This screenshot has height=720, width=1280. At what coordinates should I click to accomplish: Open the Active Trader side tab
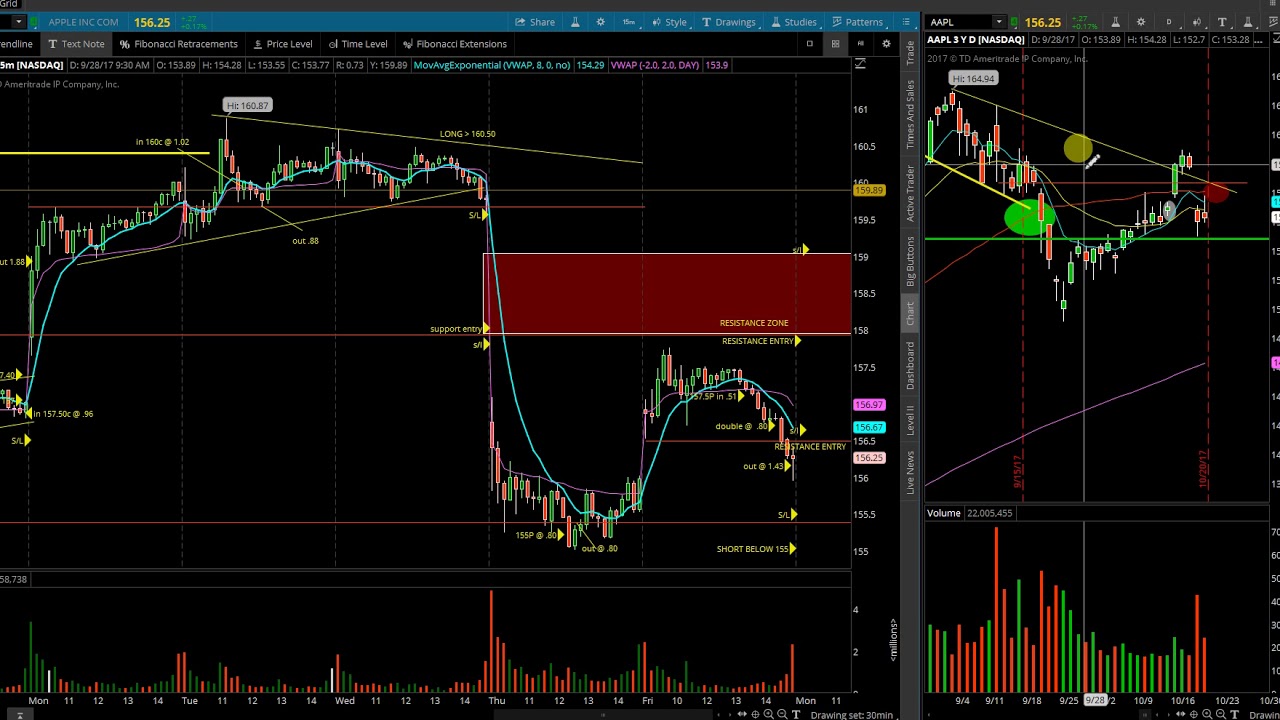[910, 192]
